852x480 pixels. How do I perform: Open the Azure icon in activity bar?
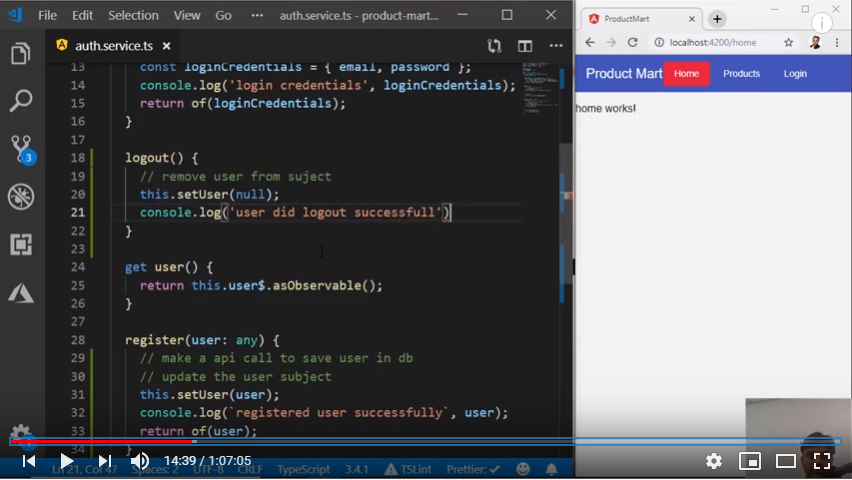(21, 292)
